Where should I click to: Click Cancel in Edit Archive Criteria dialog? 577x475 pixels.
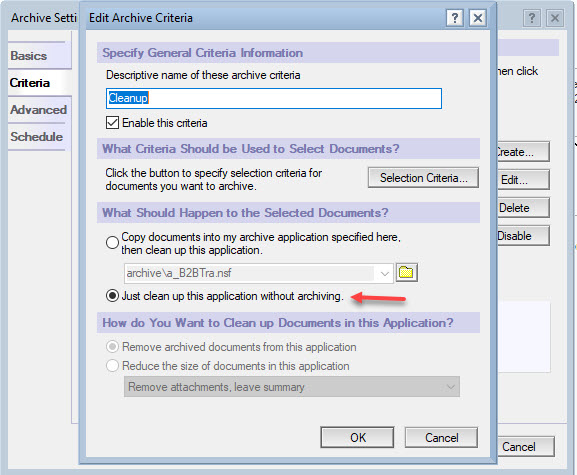[441, 437]
